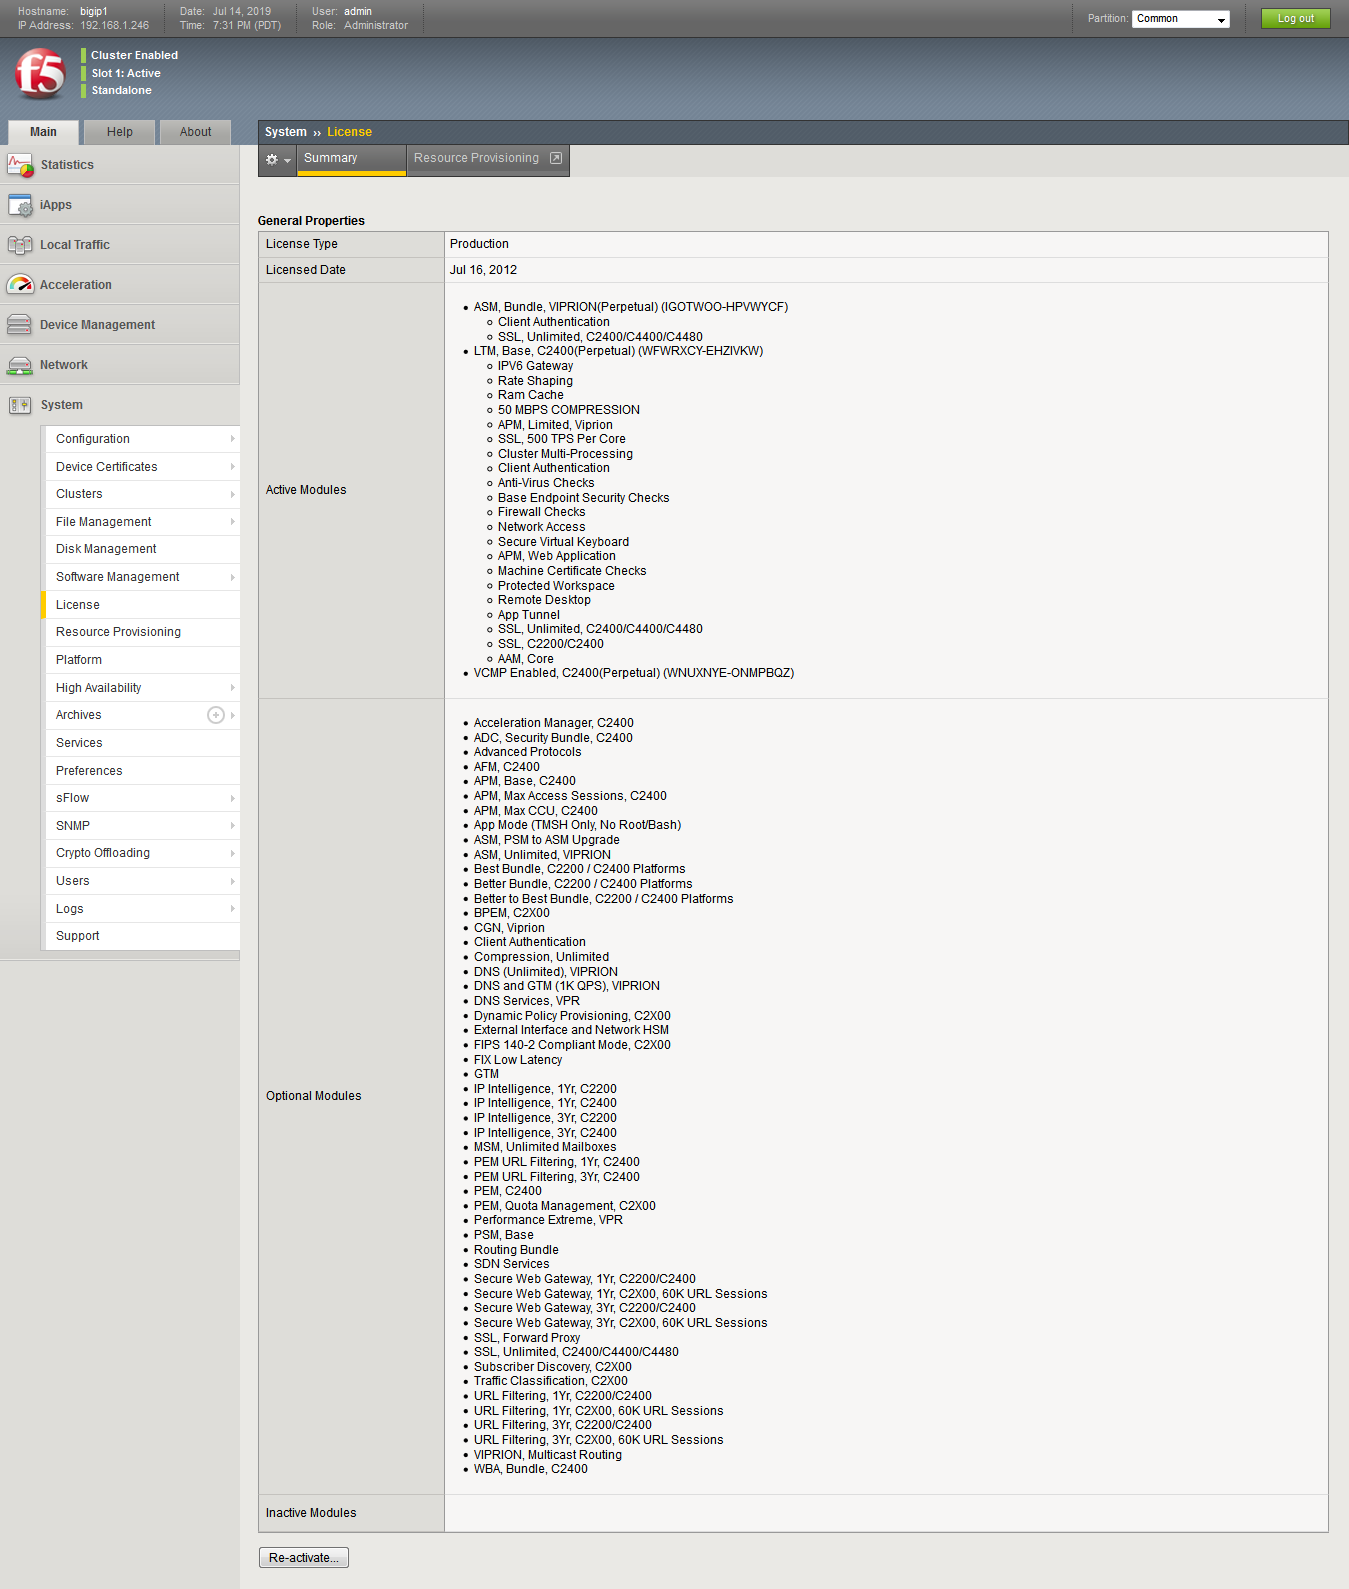The width and height of the screenshot is (1349, 1589).
Task: Click 'VCMP Enabled, C2400(Perpetual)' active module entry
Action: (634, 673)
